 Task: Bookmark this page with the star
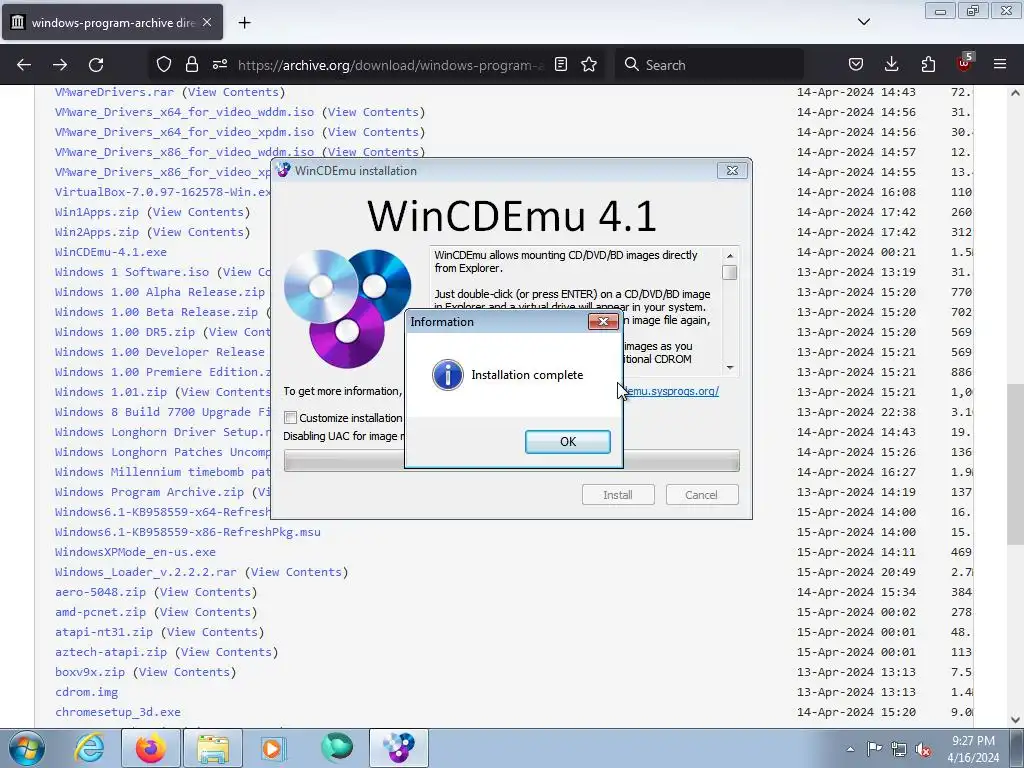(589, 64)
